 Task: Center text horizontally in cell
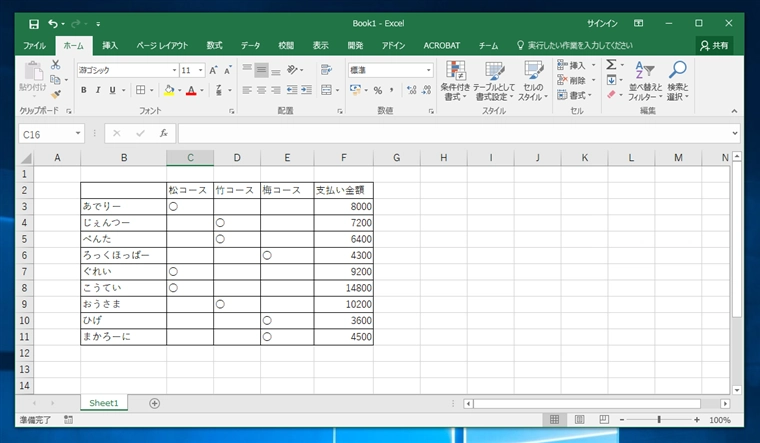tap(261, 90)
